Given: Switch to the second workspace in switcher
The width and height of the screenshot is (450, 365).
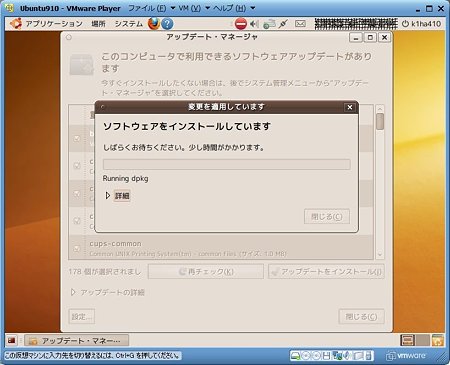Looking at the screenshot, I should [x=423, y=340].
